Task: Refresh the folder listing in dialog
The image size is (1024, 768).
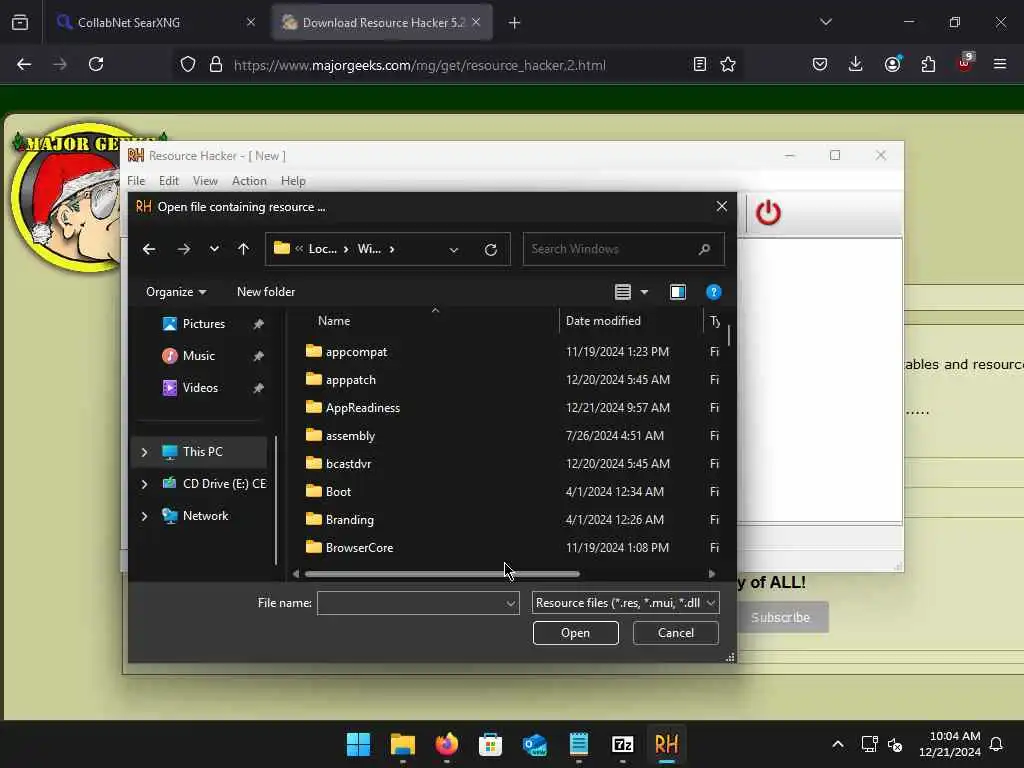Action: pyautogui.click(x=490, y=249)
